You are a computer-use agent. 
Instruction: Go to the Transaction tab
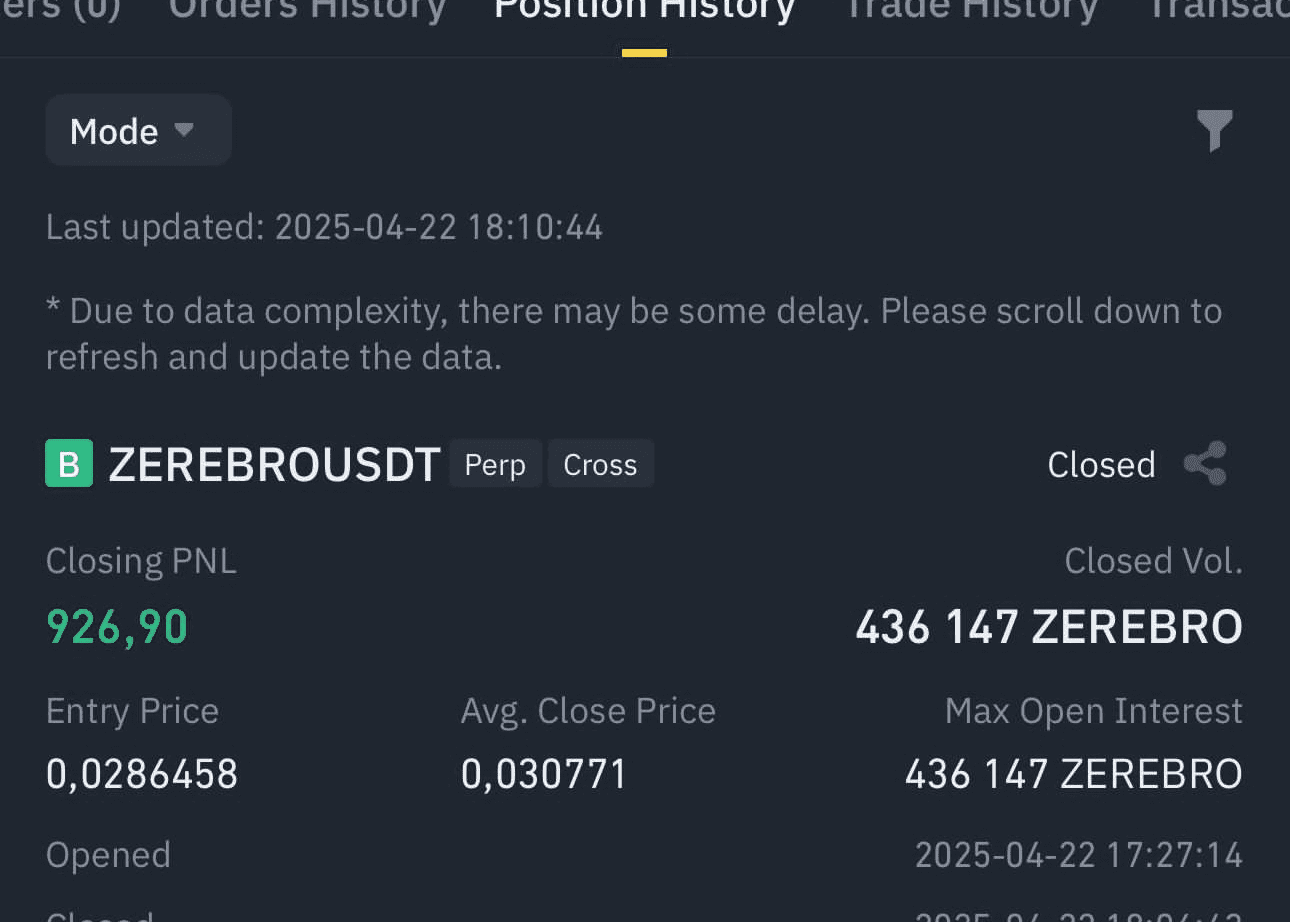click(x=1217, y=9)
